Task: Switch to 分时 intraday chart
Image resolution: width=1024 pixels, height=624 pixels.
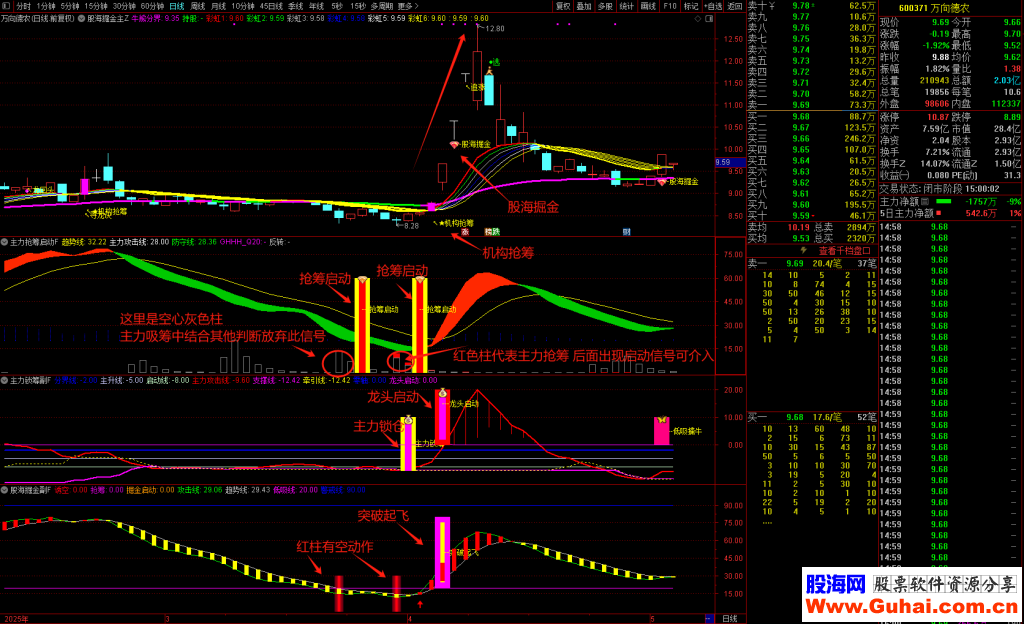Action: [24, 6]
